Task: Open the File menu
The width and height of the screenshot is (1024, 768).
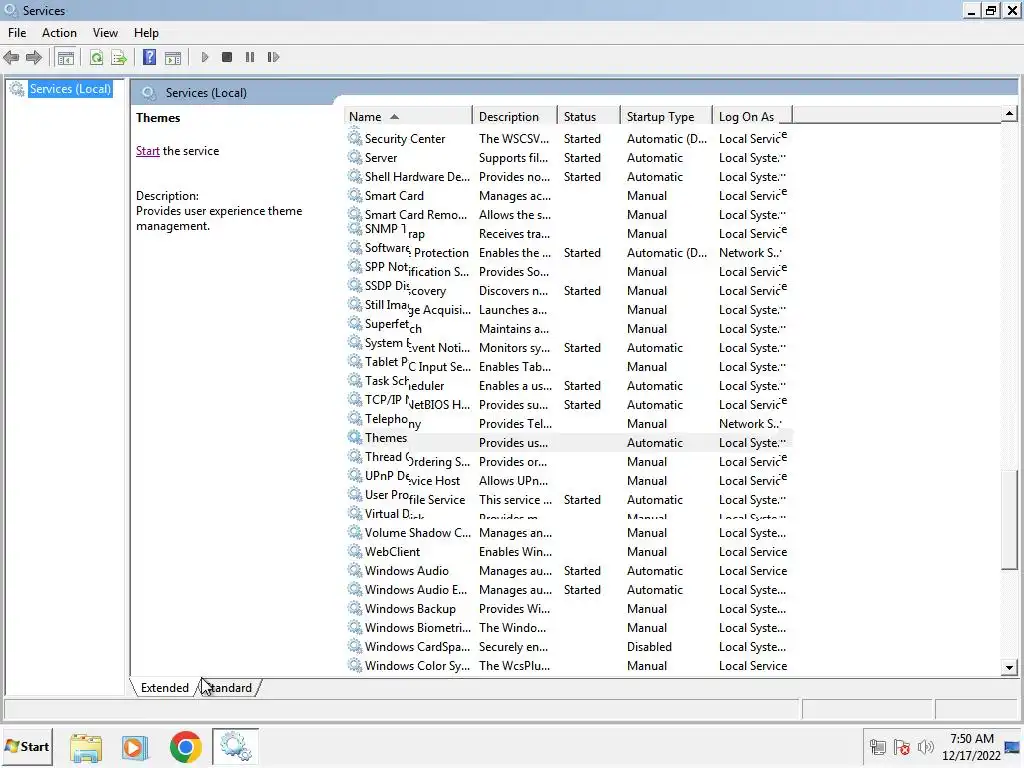Action: 17,33
